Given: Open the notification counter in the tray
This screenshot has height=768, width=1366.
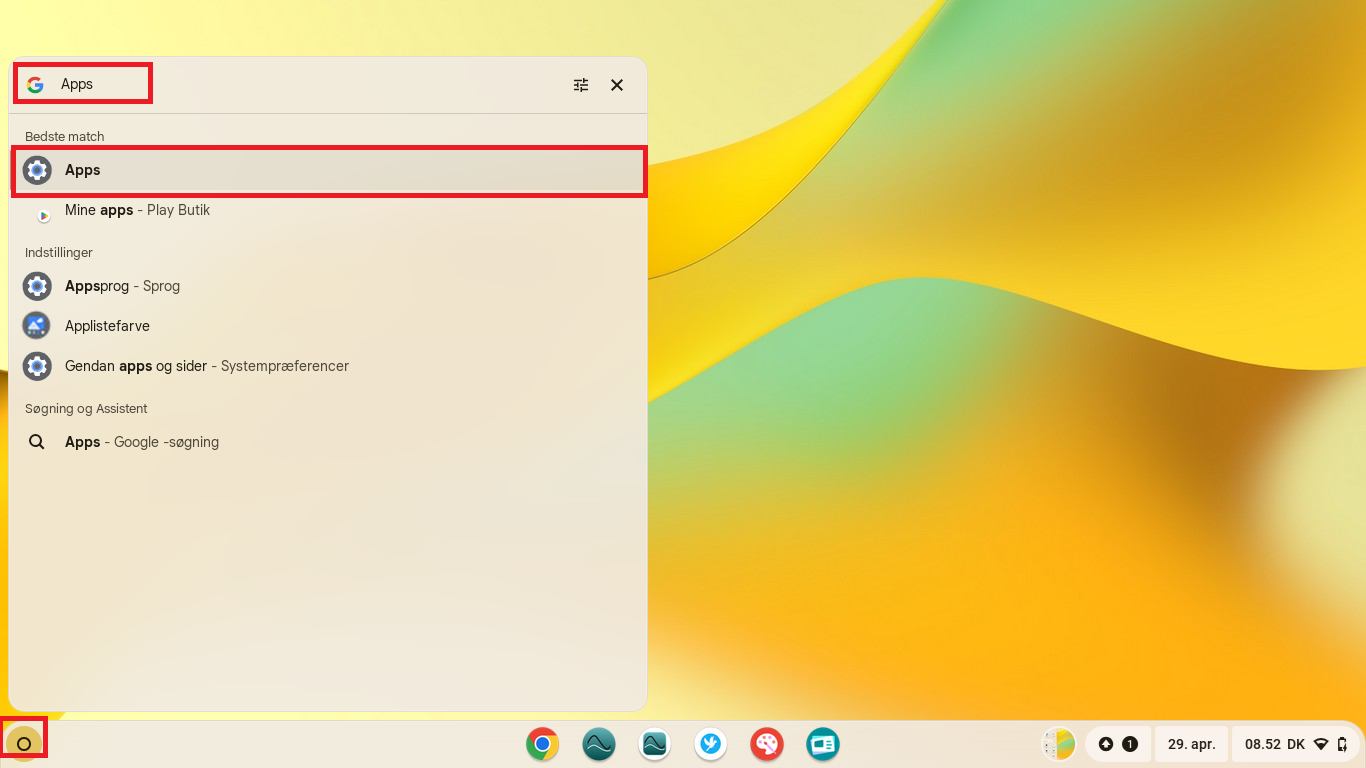Looking at the screenshot, I should [1118, 744].
